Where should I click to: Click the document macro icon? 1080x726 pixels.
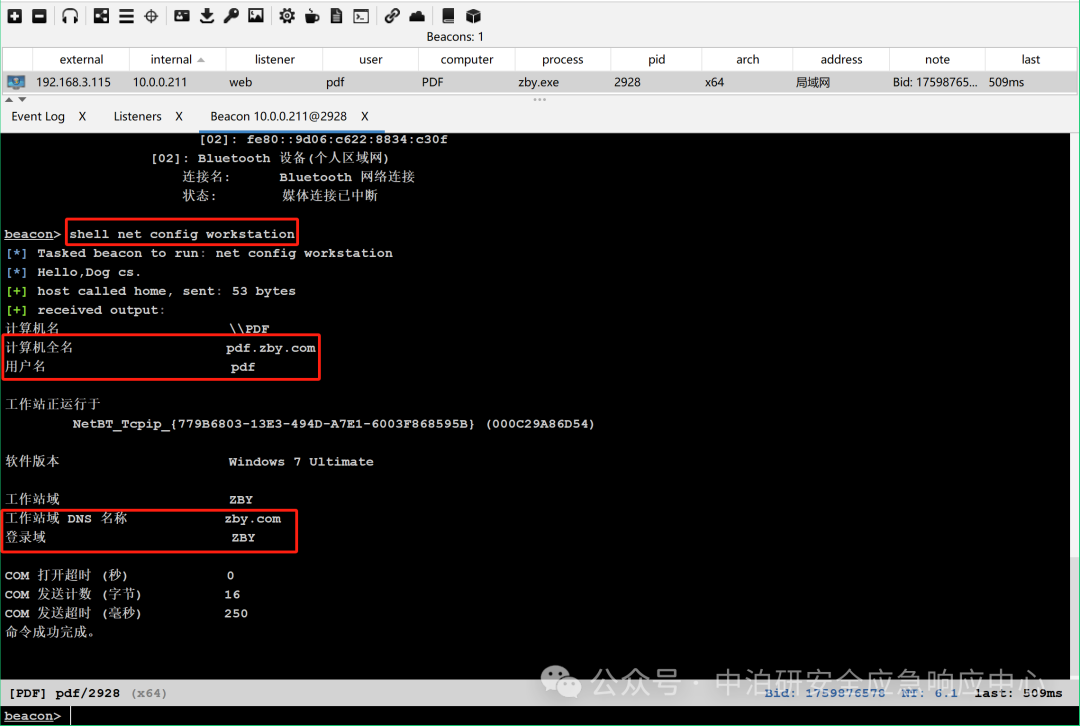[336, 15]
